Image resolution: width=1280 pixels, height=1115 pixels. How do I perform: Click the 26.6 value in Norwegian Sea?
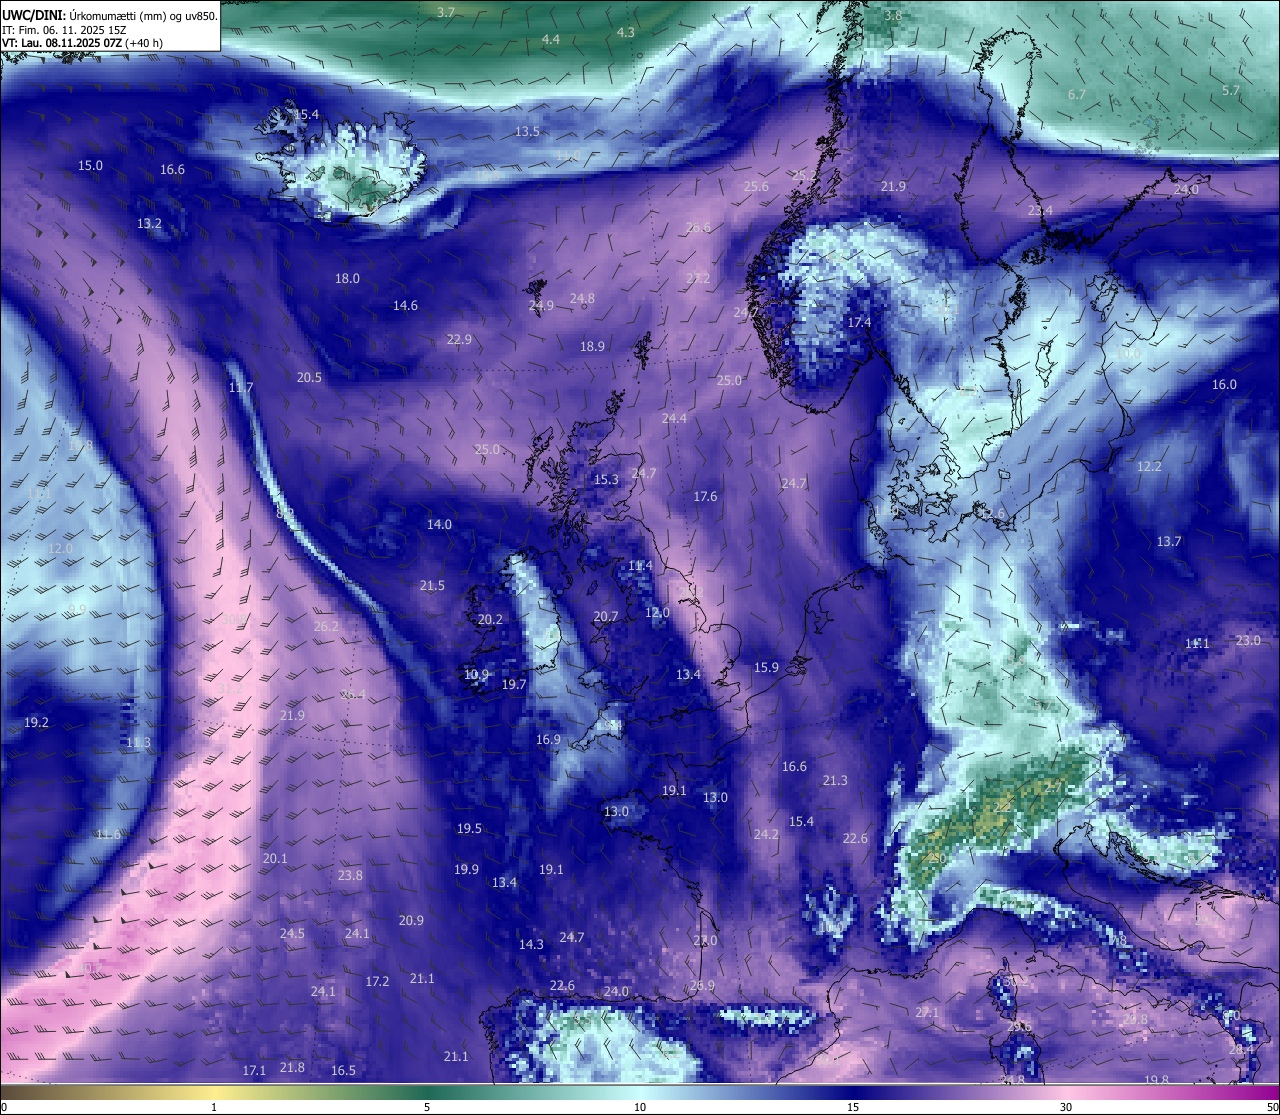(x=698, y=228)
